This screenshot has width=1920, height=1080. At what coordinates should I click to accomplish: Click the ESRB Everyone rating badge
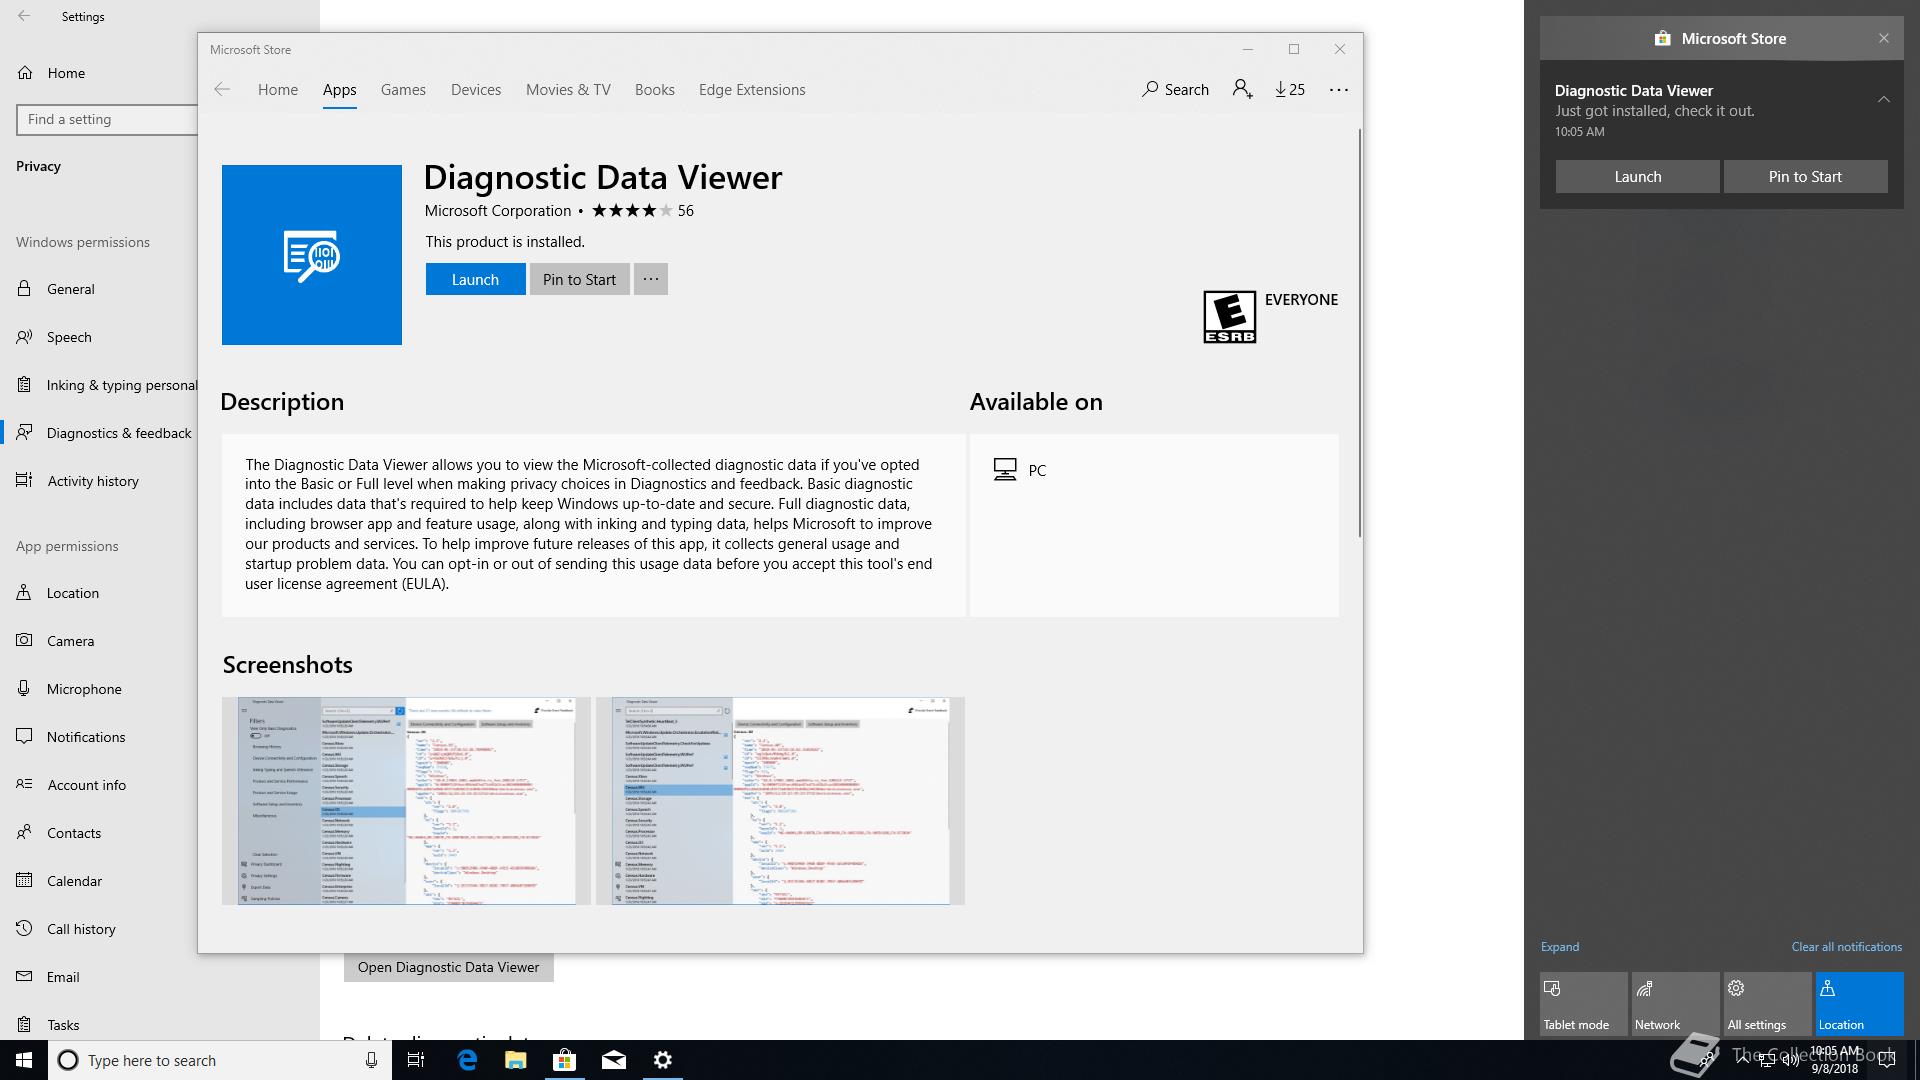pyautogui.click(x=1229, y=317)
